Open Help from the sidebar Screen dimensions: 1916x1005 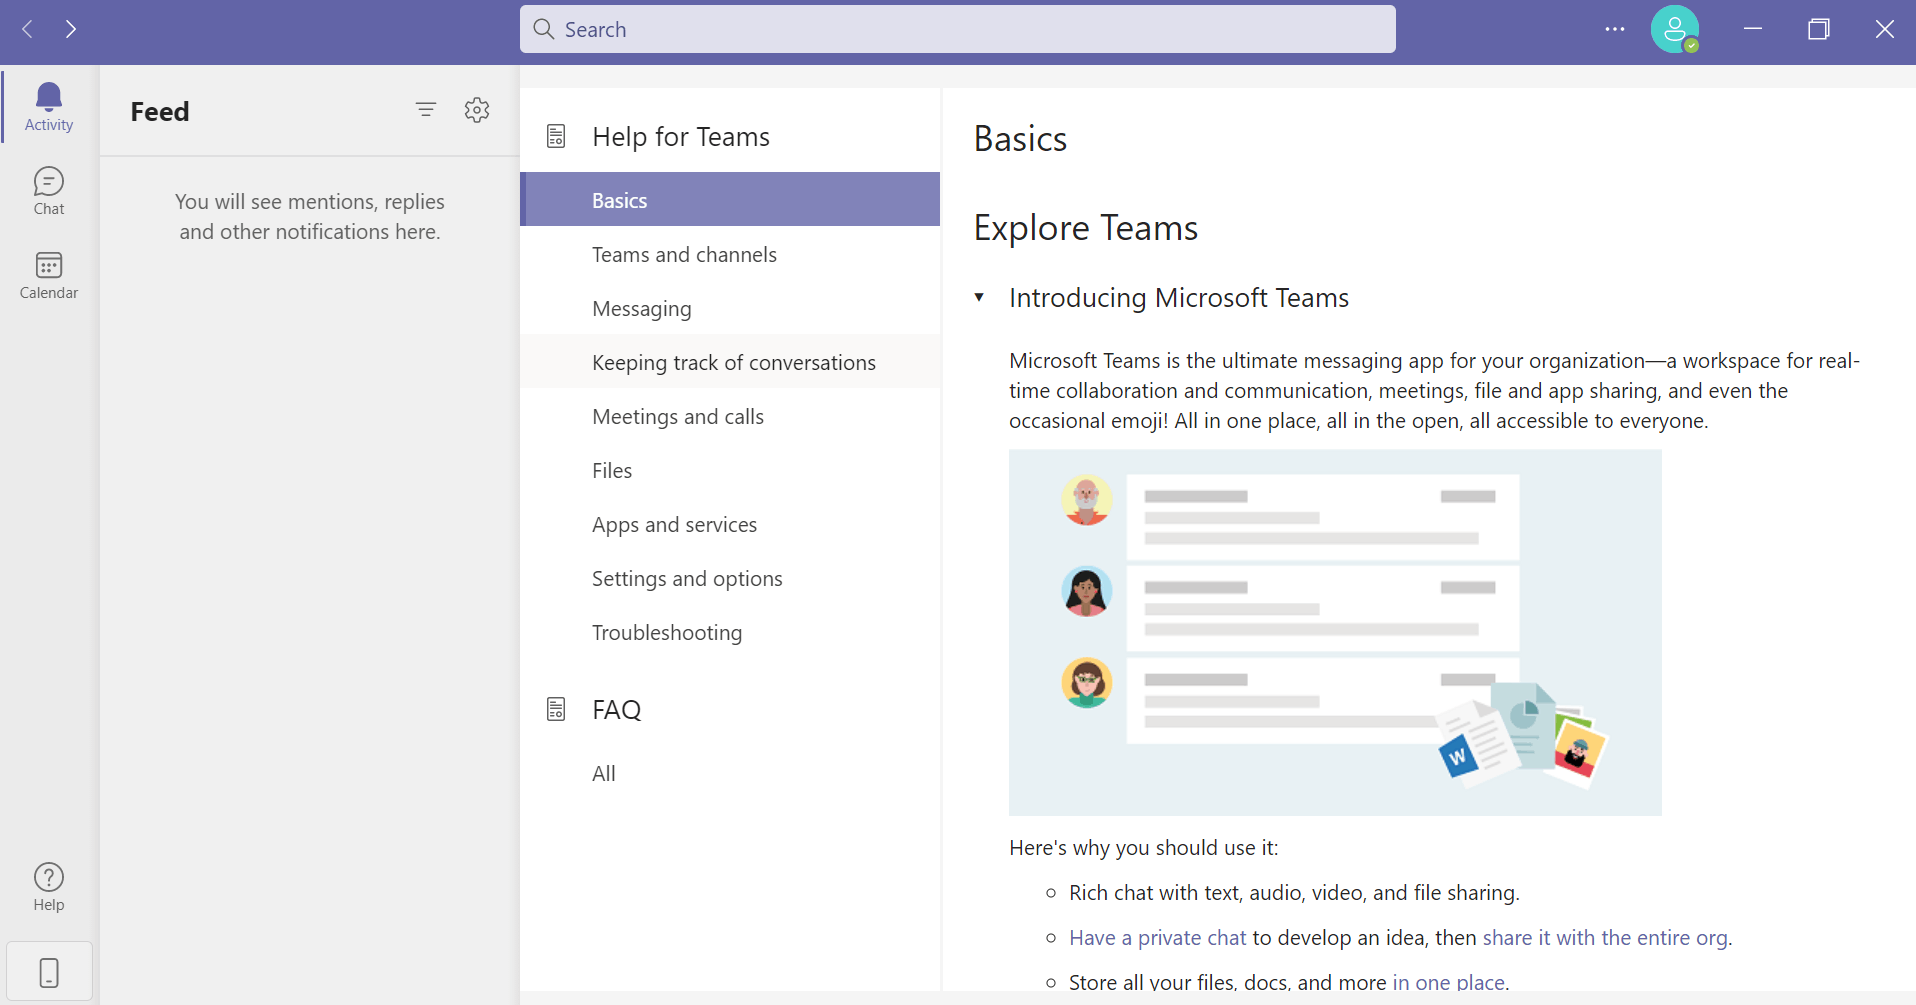point(49,887)
